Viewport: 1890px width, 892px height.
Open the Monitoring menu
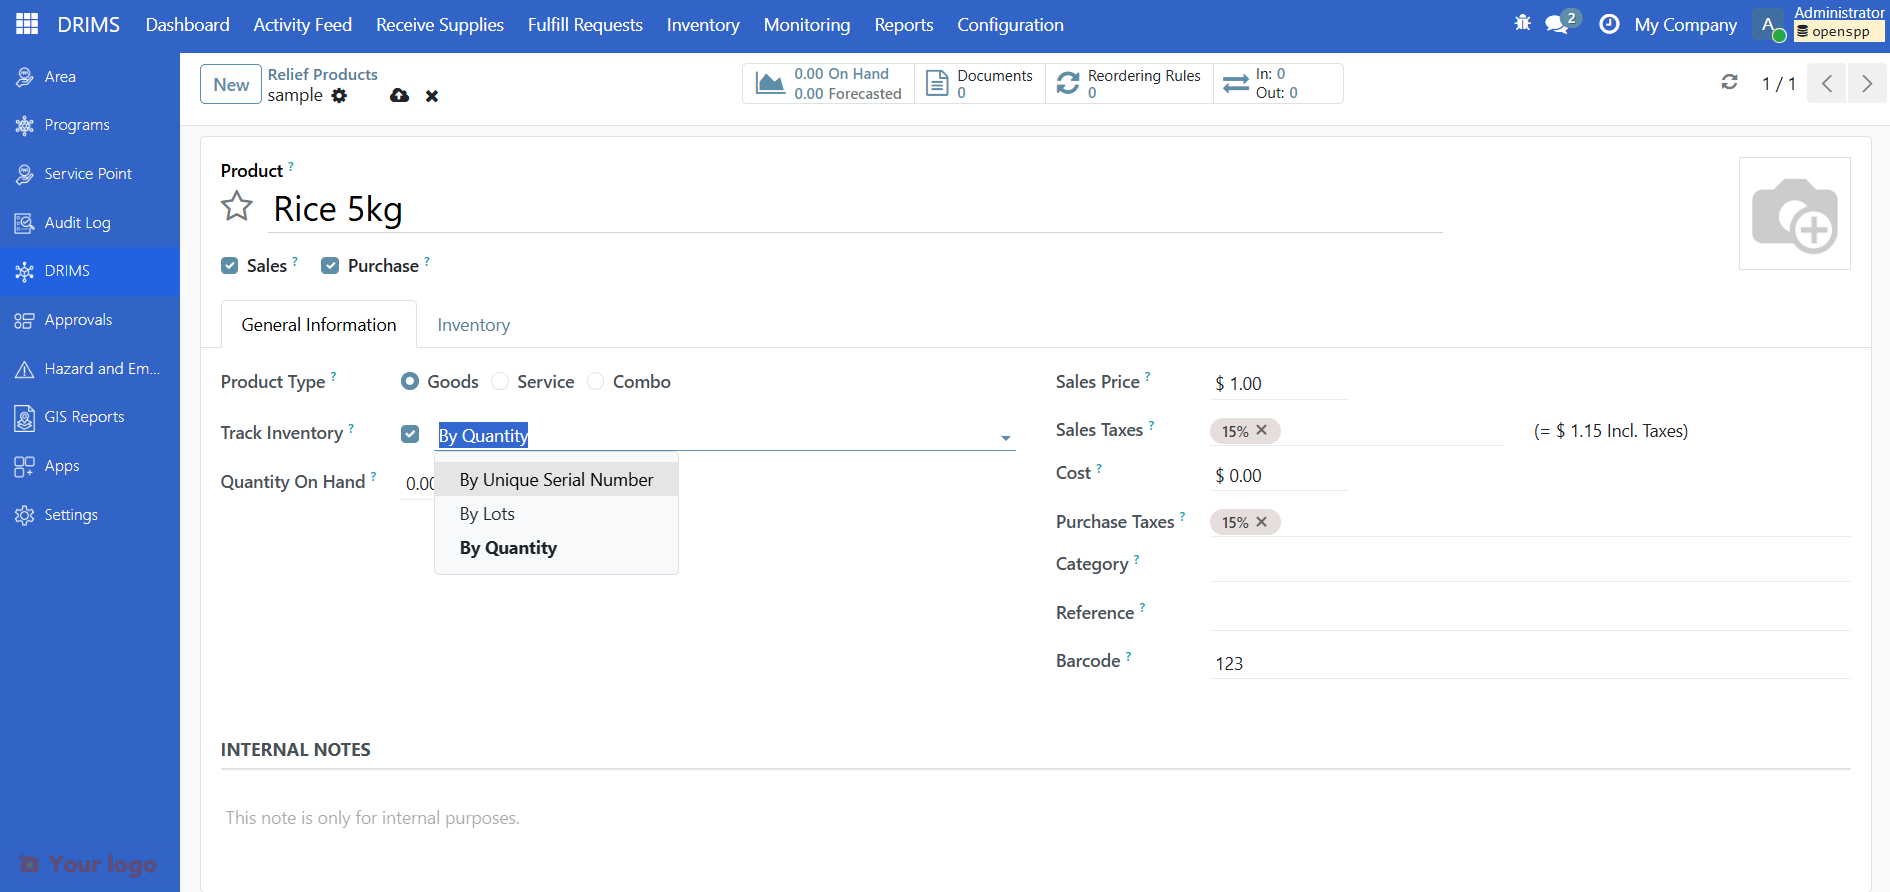807,25
